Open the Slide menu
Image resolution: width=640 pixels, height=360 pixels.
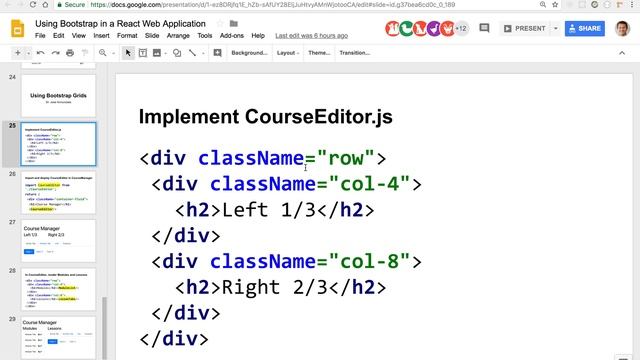(152, 36)
